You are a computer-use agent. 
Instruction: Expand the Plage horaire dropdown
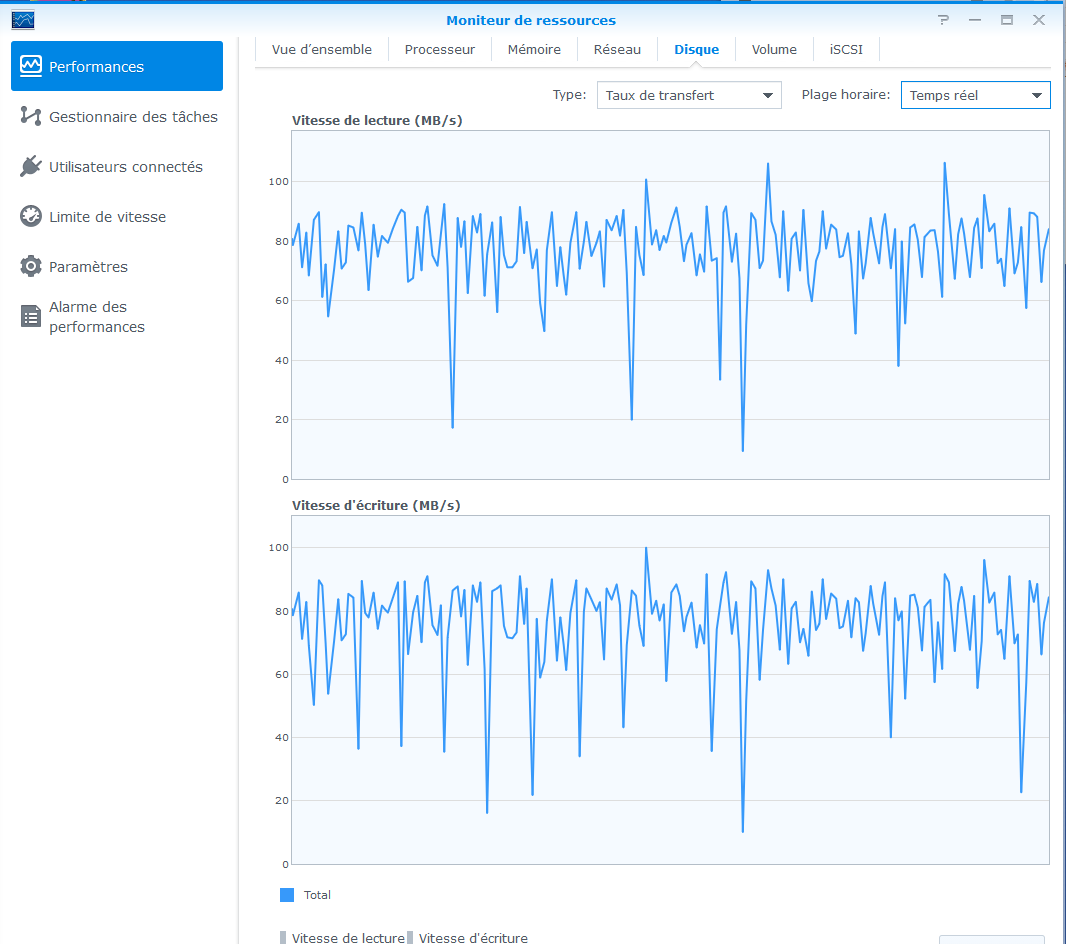[975, 96]
